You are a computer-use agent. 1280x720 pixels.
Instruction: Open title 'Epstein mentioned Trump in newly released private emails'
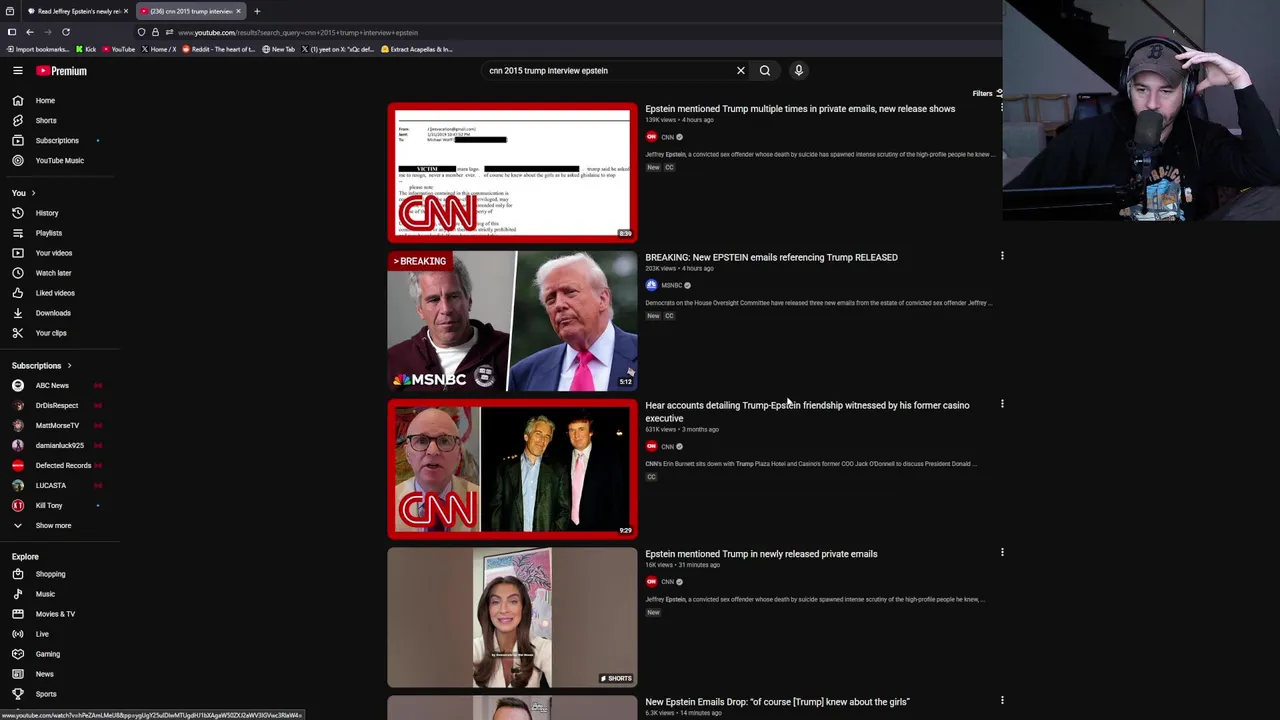coord(761,554)
